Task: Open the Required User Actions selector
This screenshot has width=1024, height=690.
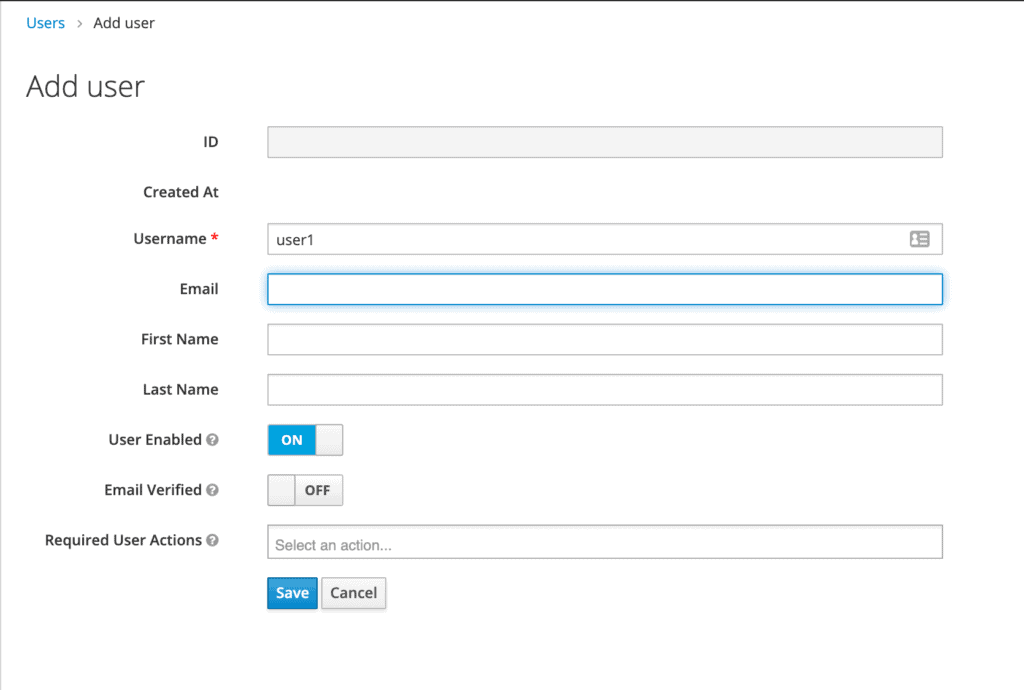Action: pos(605,542)
